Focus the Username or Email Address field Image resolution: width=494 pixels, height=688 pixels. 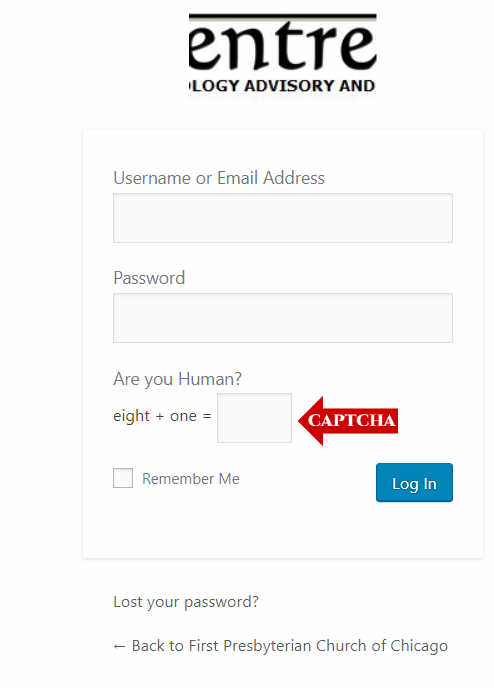(x=283, y=218)
